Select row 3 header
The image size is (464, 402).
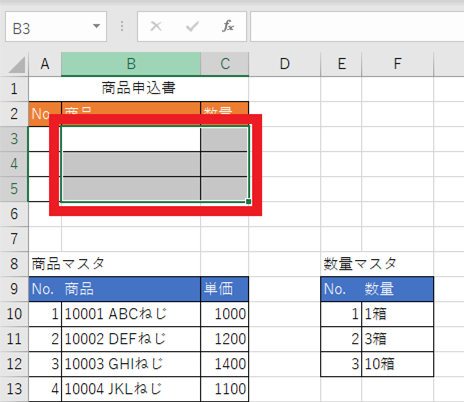[14, 139]
